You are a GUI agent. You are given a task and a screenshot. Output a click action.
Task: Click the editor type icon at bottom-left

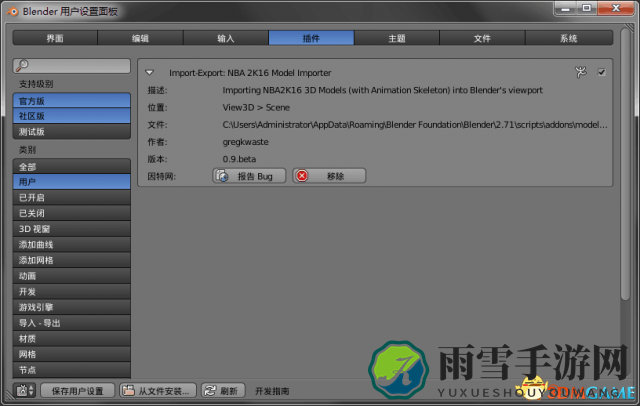(24, 390)
